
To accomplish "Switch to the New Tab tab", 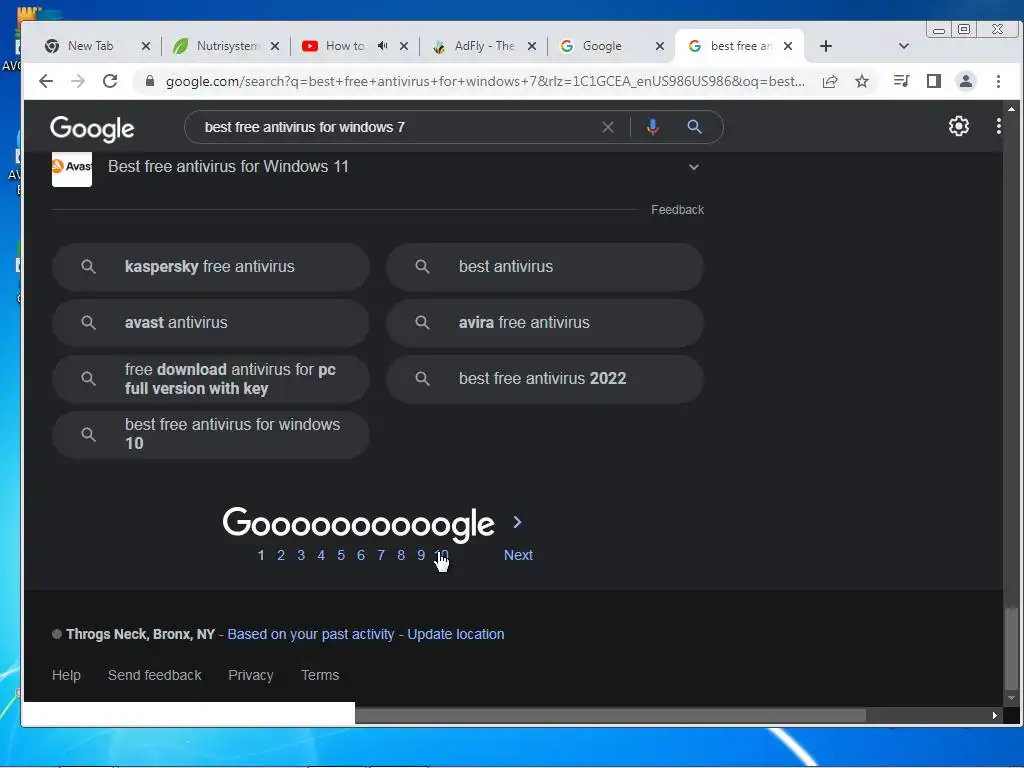I will [91, 46].
